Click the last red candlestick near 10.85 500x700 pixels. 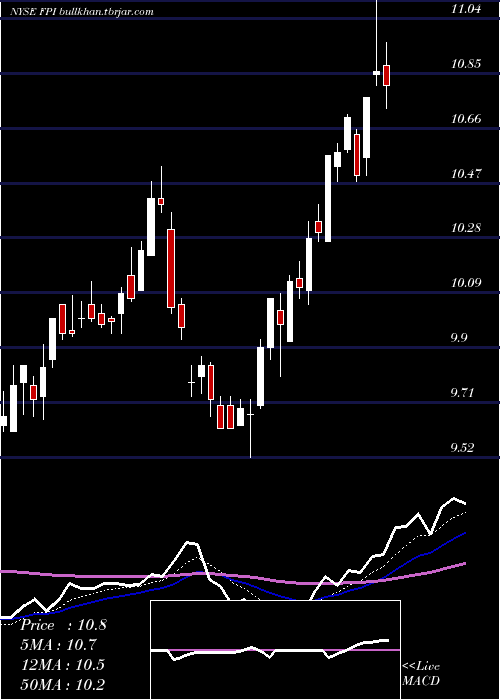point(387,75)
